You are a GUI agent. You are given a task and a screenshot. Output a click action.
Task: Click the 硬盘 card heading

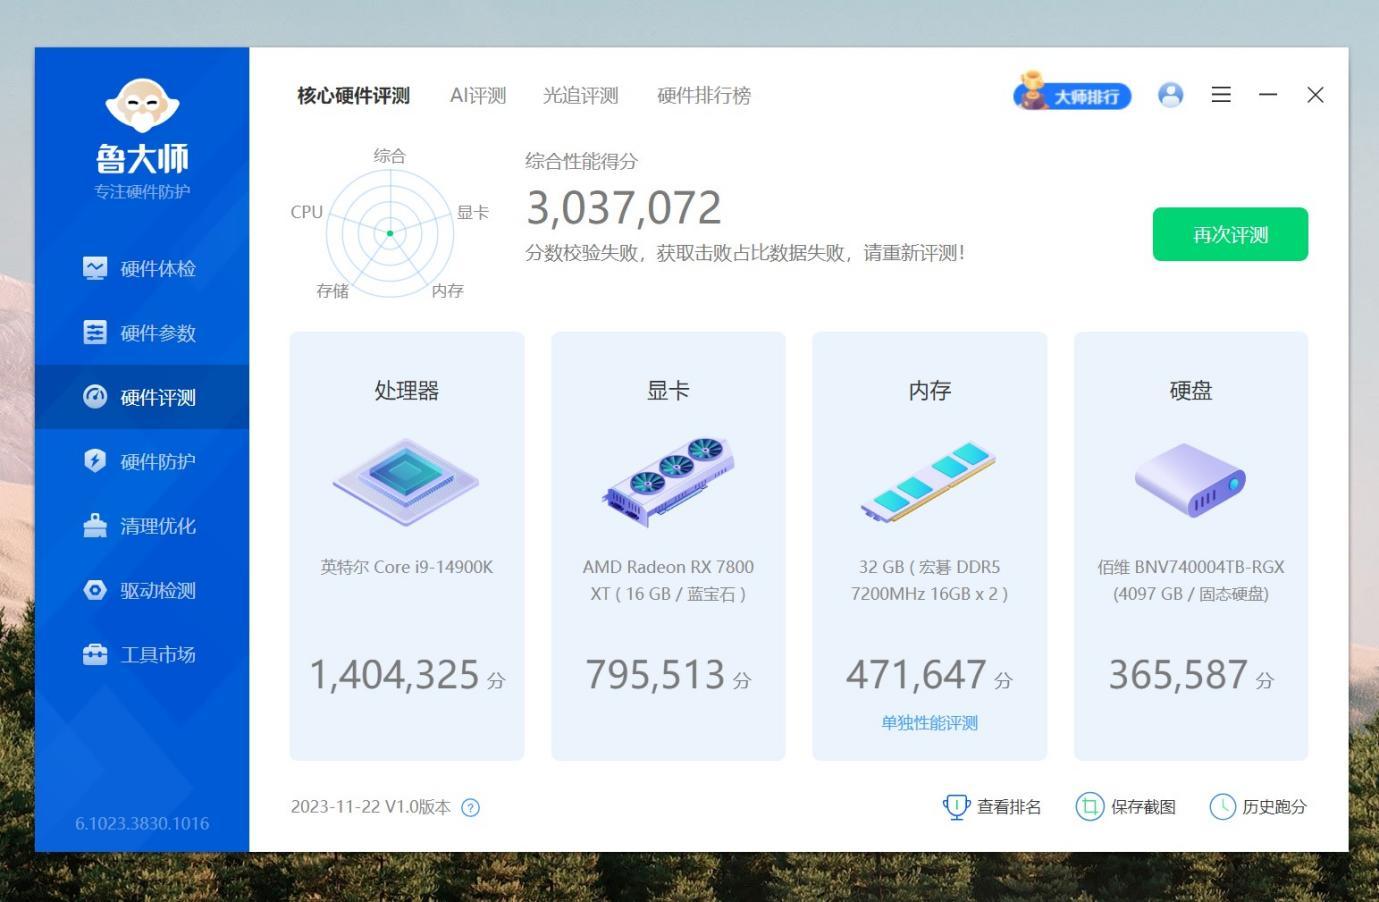pos(1191,391)
